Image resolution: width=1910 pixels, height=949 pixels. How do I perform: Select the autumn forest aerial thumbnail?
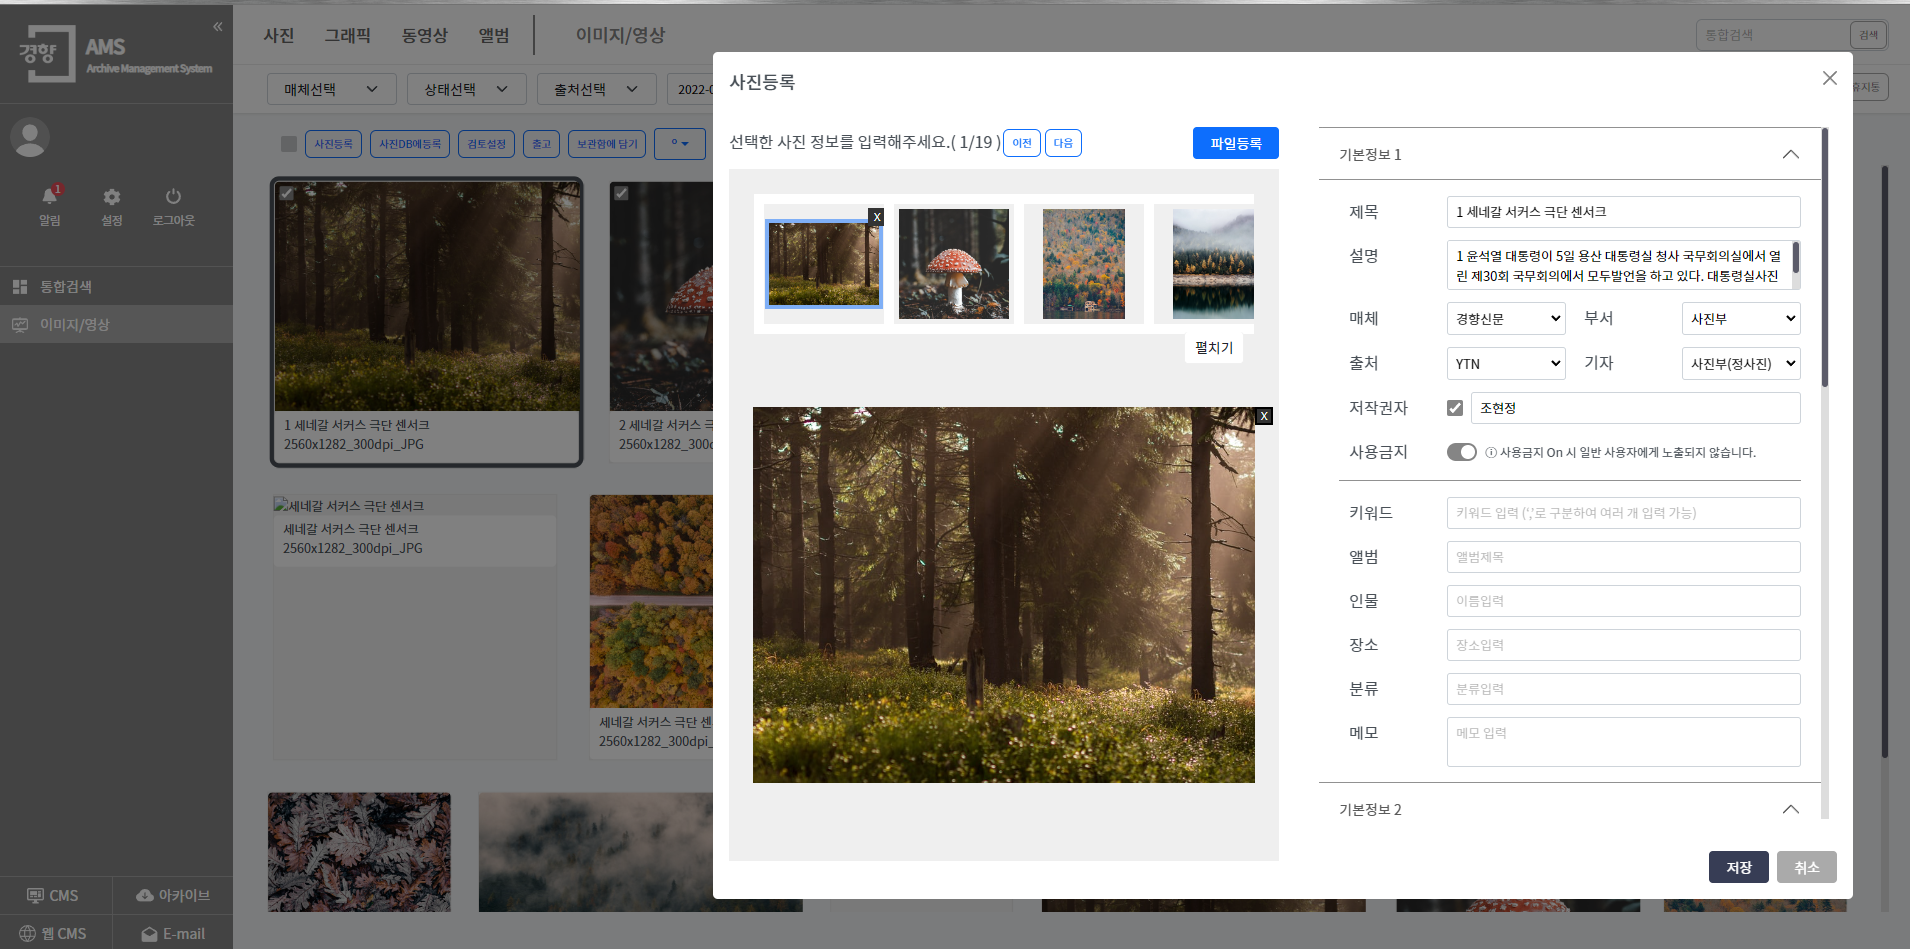pyautogui.click(x=1084, y=264)
